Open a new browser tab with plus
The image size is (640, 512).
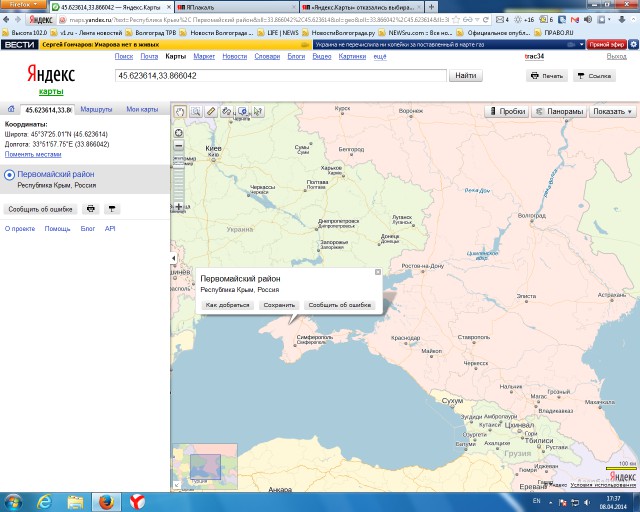[x=431, y=7]
